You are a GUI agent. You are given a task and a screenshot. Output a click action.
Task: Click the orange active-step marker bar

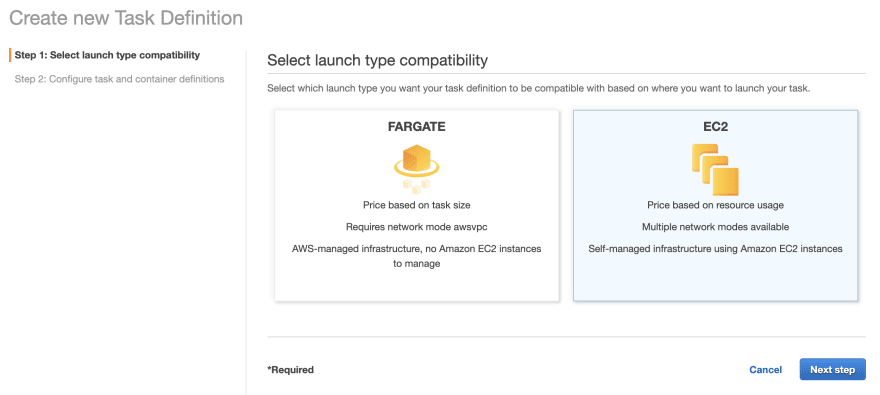pos(10,55)
